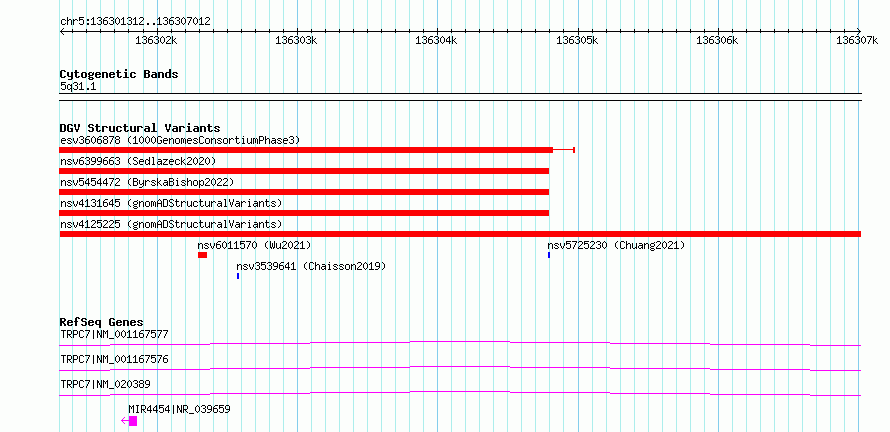Click the blue nsv5725230 Chuang2021 marker
890x432 pixels.
[x=549, y=255]
